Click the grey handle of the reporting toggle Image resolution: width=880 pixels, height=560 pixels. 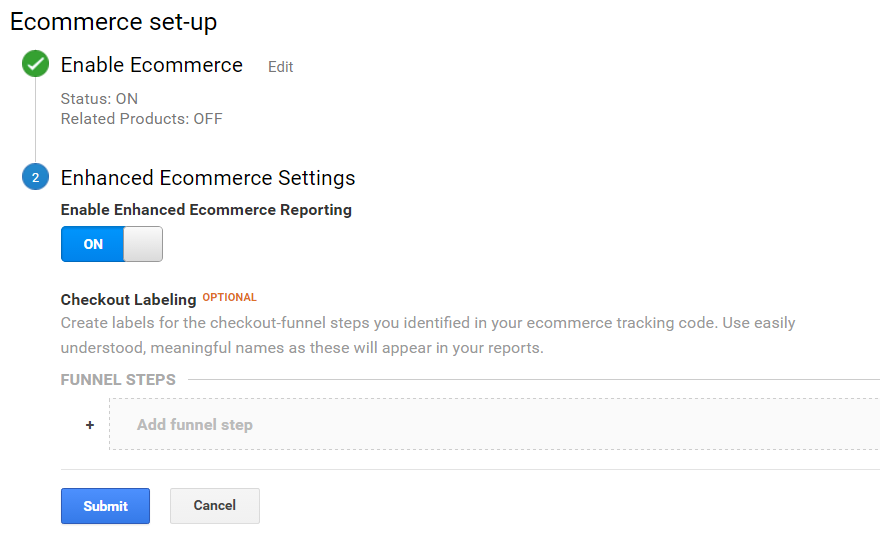(x=143, y=244)
